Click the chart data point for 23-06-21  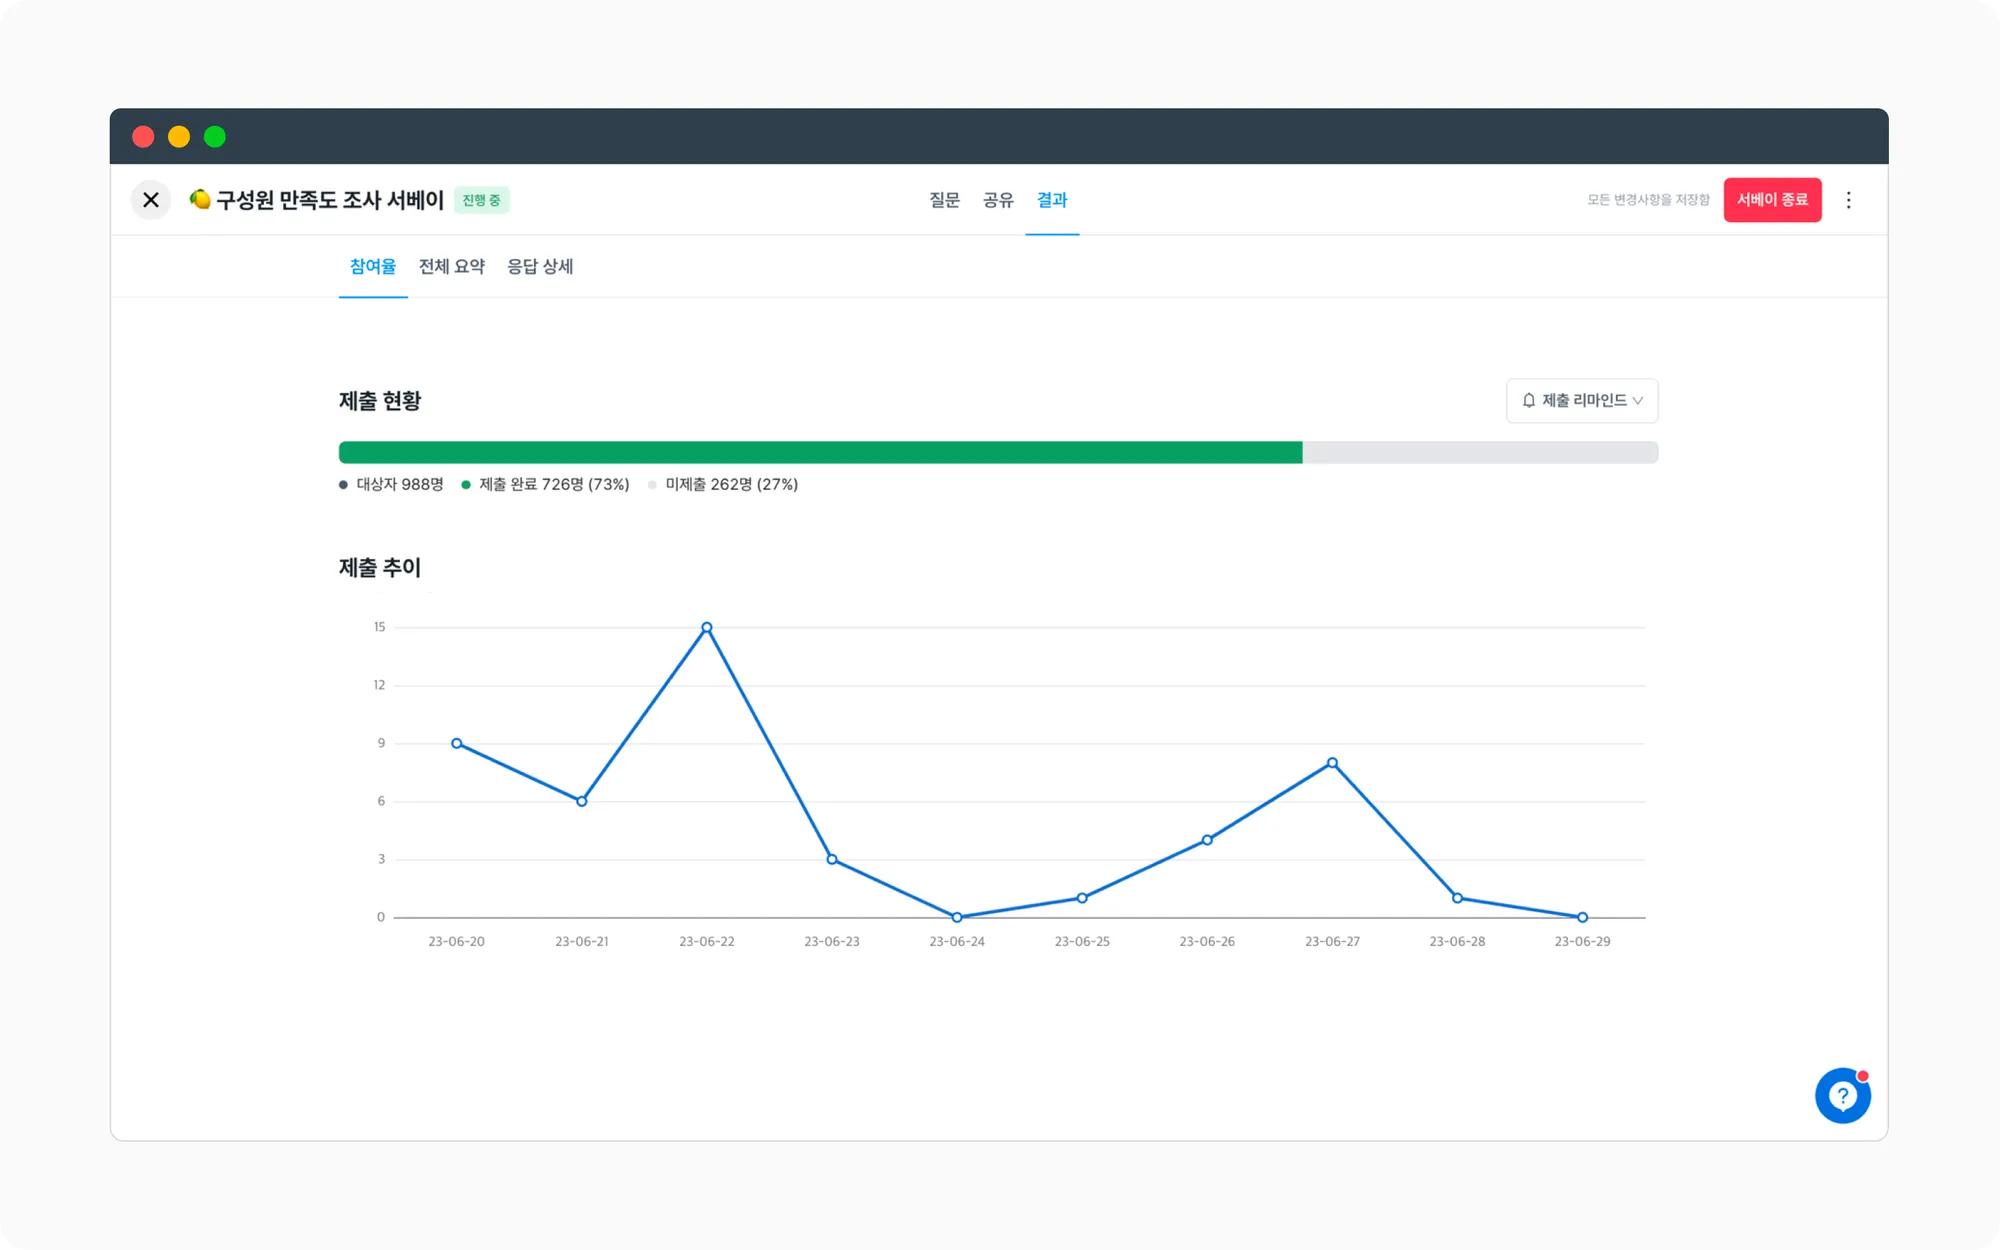pyautogui.click(x=582, y=801)
